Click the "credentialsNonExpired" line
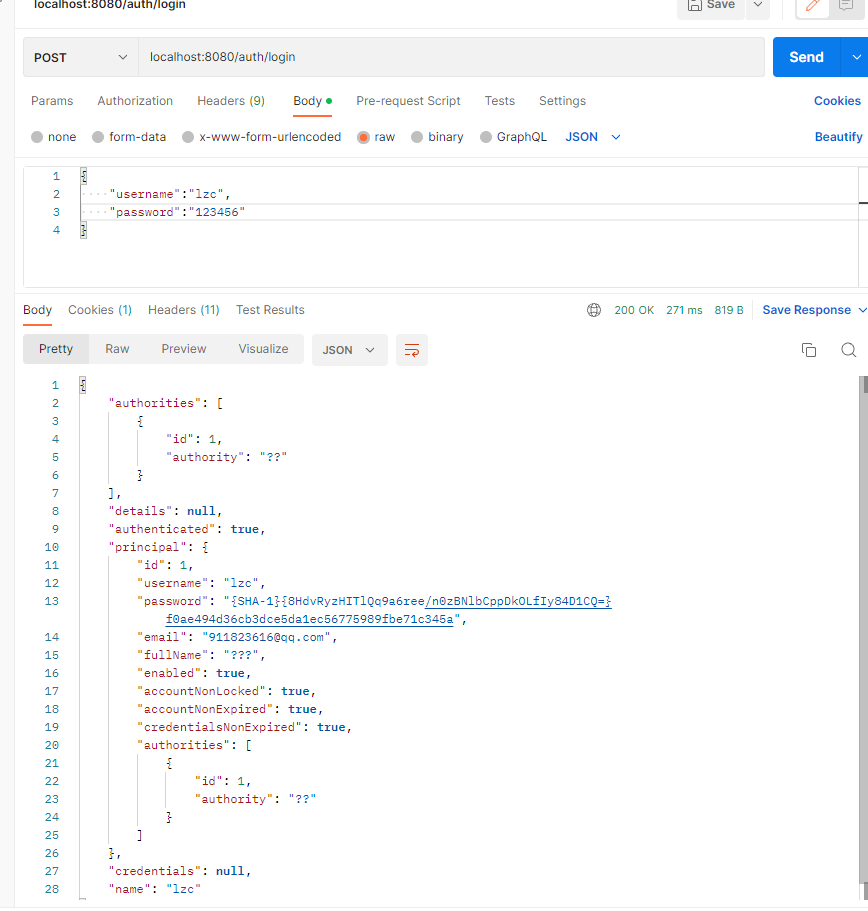The image size is (868, 911). point(245,727)
